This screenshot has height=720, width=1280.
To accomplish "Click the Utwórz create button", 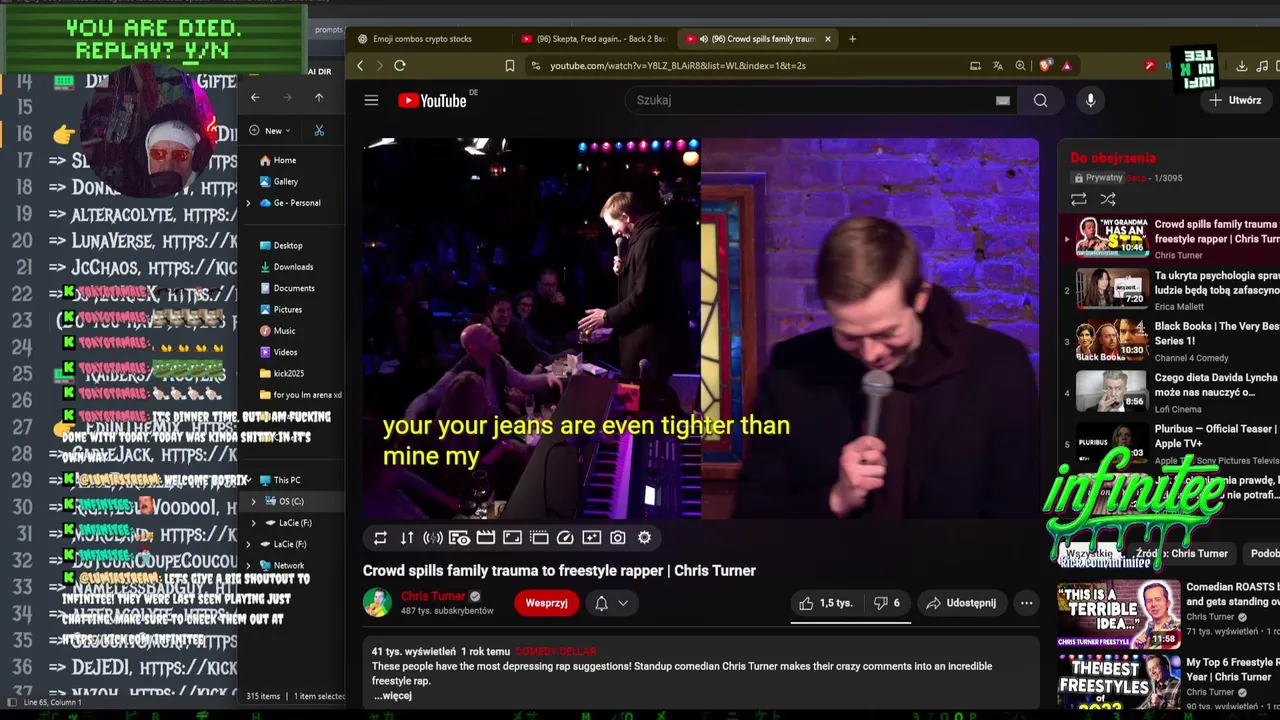I will (1235, 100).
